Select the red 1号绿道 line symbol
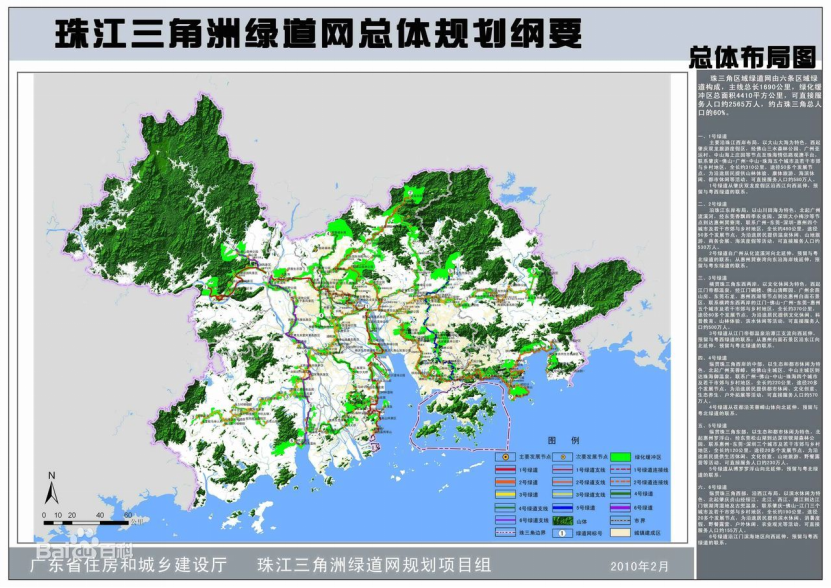 505,469
